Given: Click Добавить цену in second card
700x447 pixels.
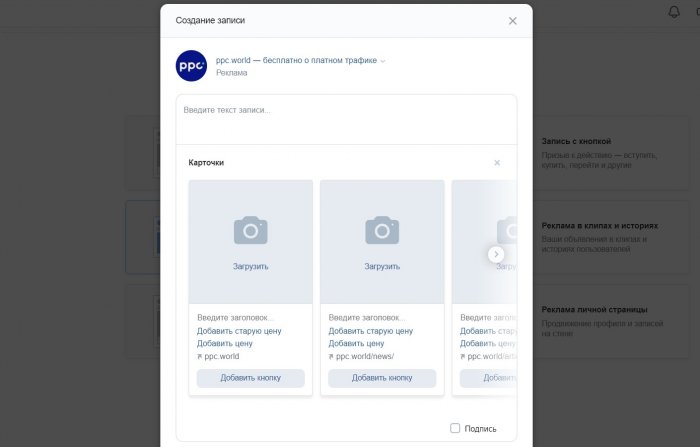Looking at the screenshot, I should (358, 343).
